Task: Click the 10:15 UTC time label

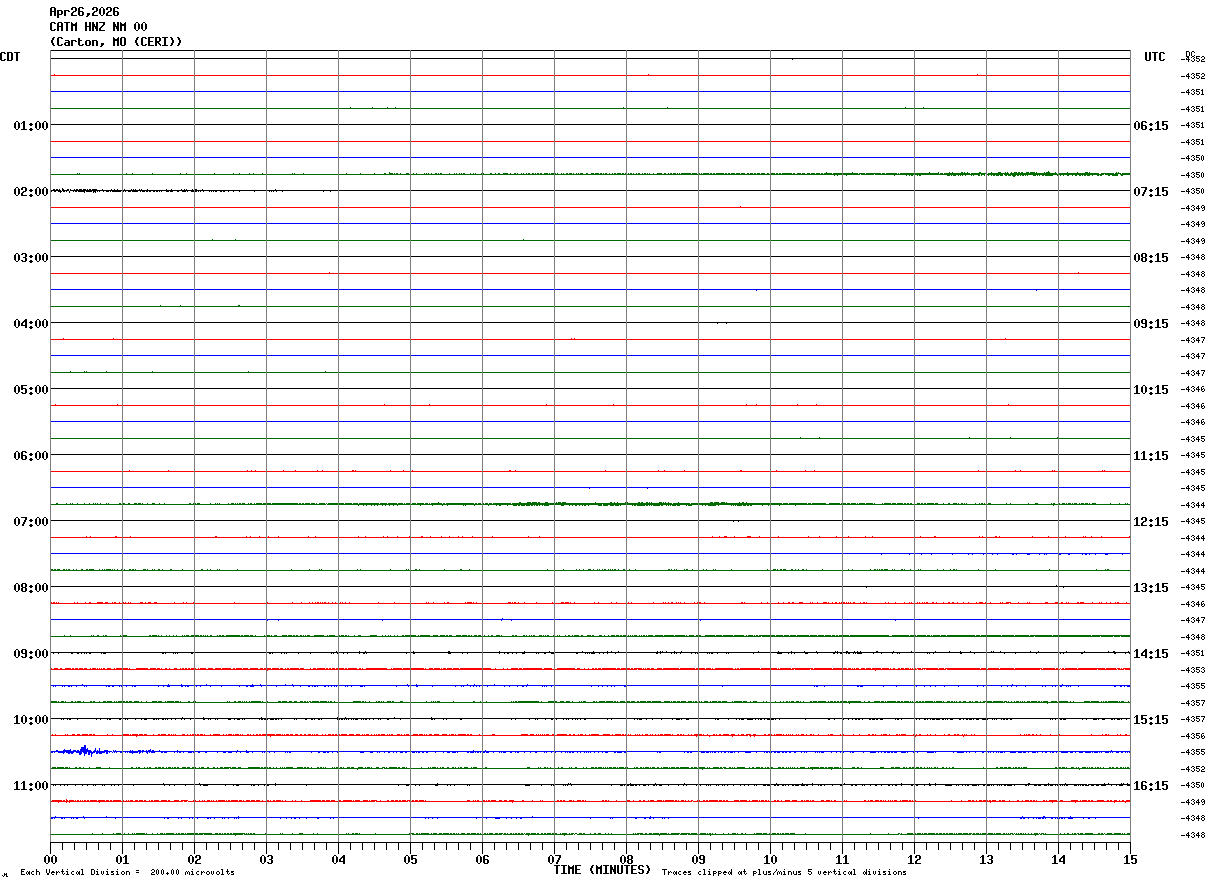Action: point(1151,389)
